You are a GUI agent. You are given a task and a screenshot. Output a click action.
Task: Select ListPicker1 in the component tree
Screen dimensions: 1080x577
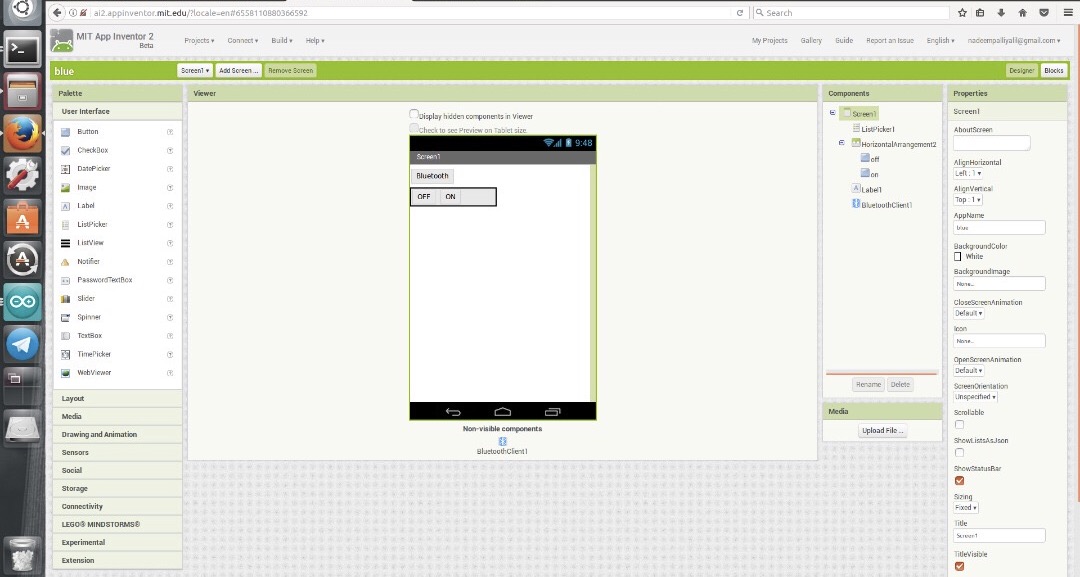point(878,129)
